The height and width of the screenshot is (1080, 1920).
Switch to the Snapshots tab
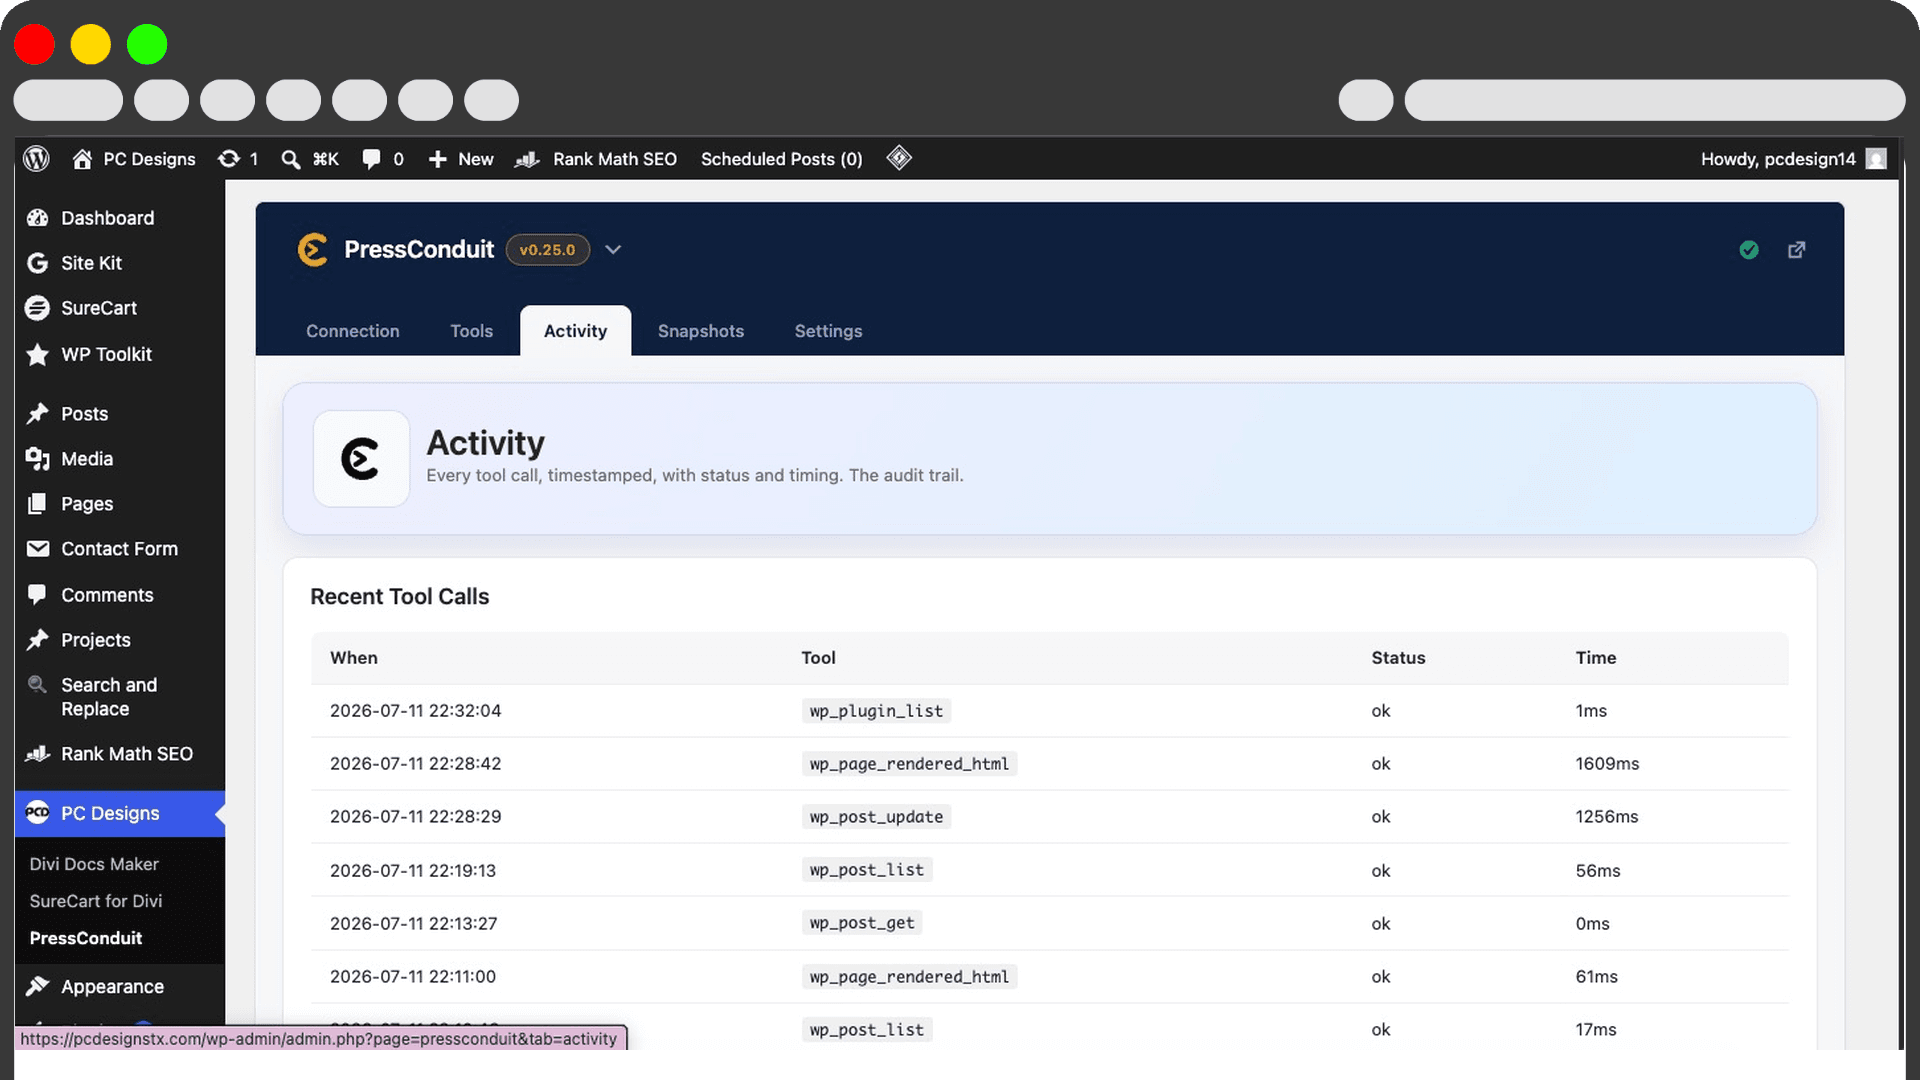click(x=701, y=331)
